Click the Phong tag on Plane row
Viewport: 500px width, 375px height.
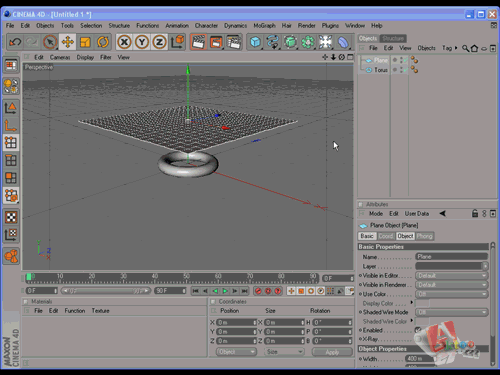tap(414, 60)
